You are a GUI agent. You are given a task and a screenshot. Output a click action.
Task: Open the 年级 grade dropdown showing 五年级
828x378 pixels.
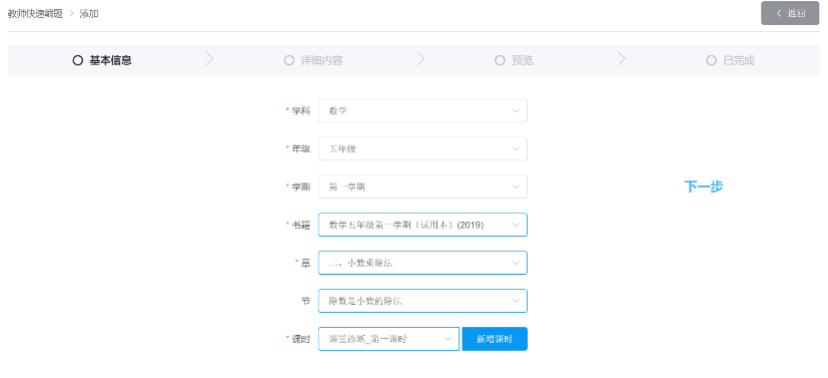(422, 149)
